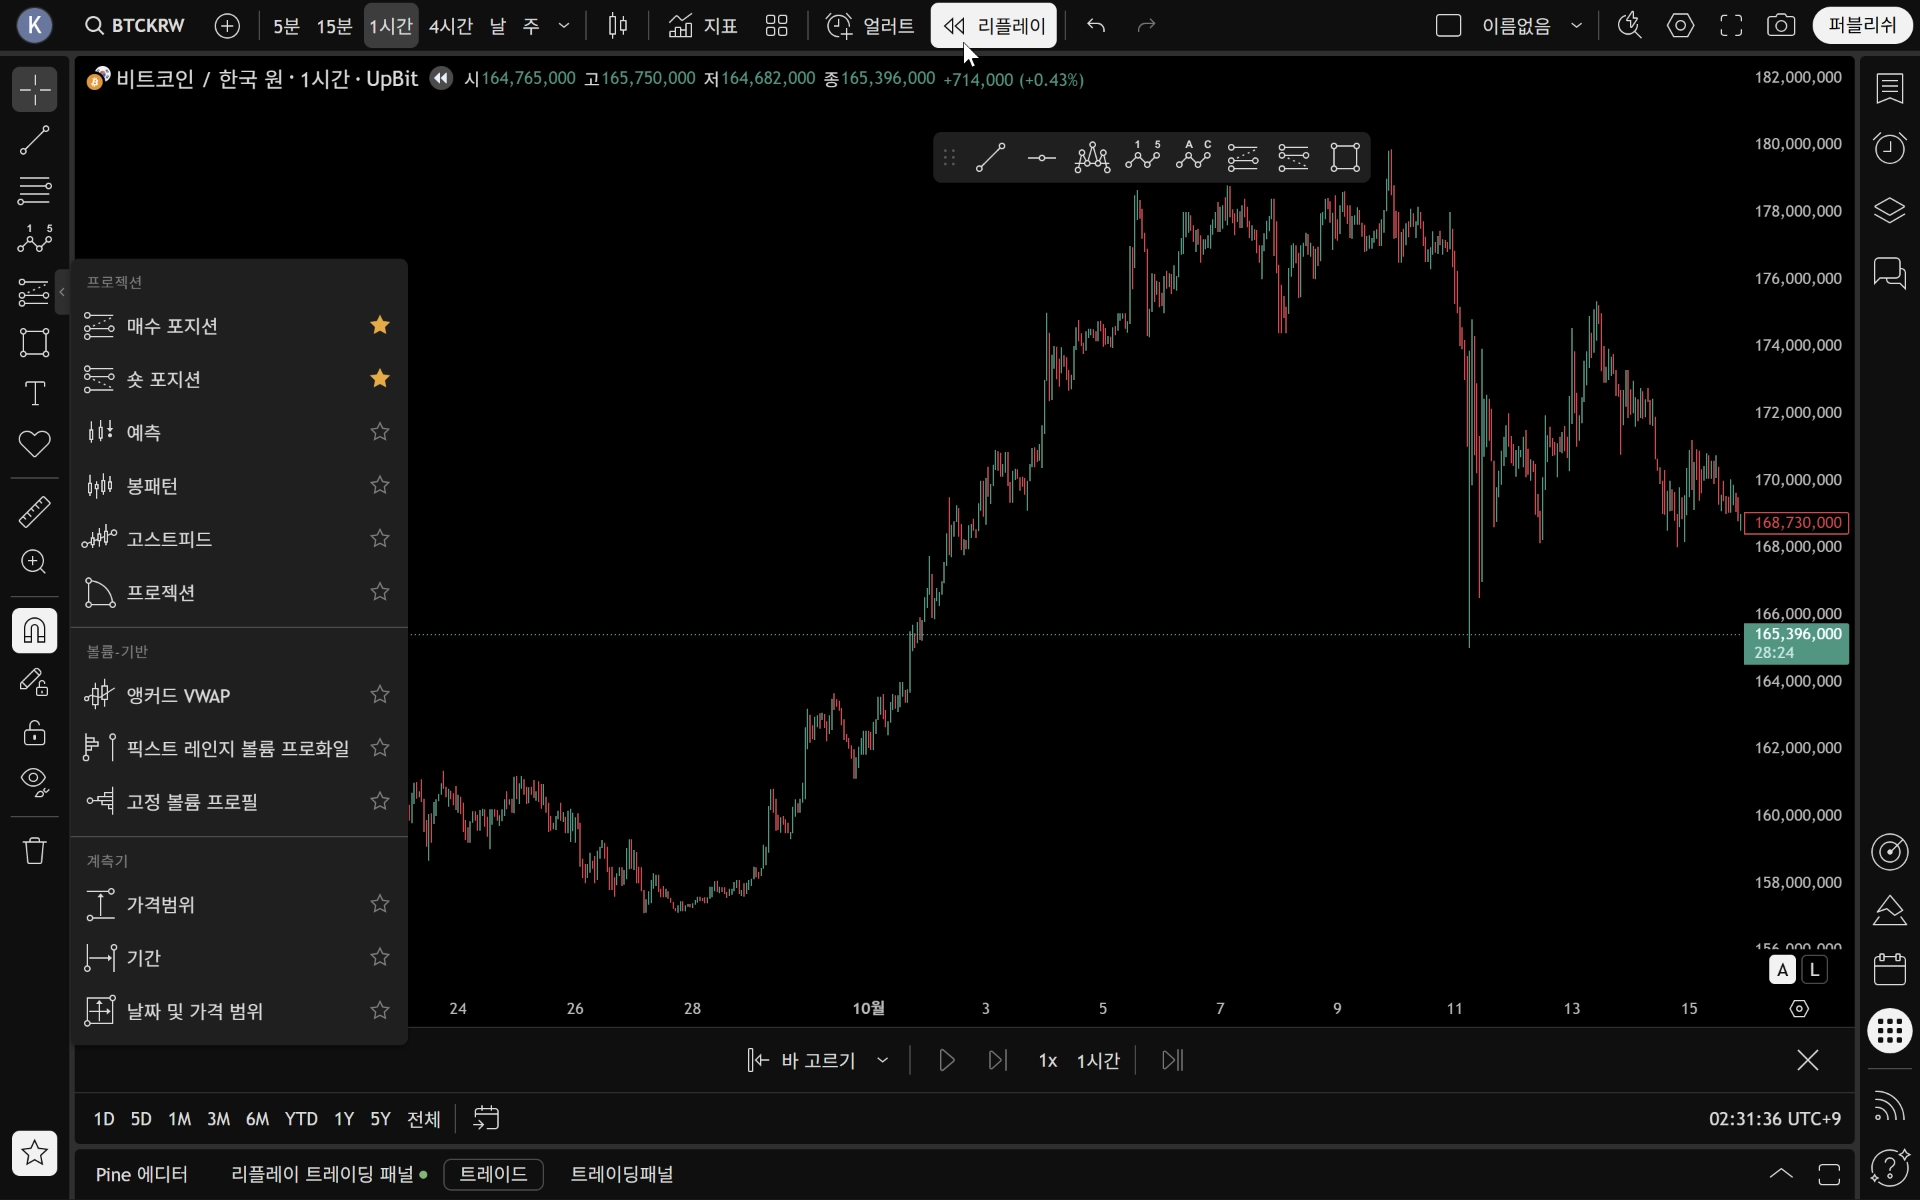
Task: Expand the timeframe interval dropdown arrow
Action: (x=564, y=26)
